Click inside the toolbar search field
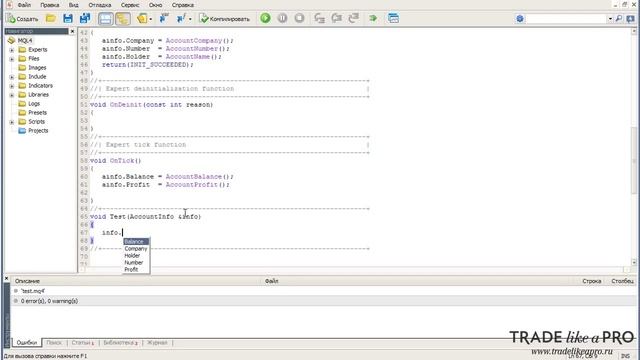 click(x=567, y=18)
